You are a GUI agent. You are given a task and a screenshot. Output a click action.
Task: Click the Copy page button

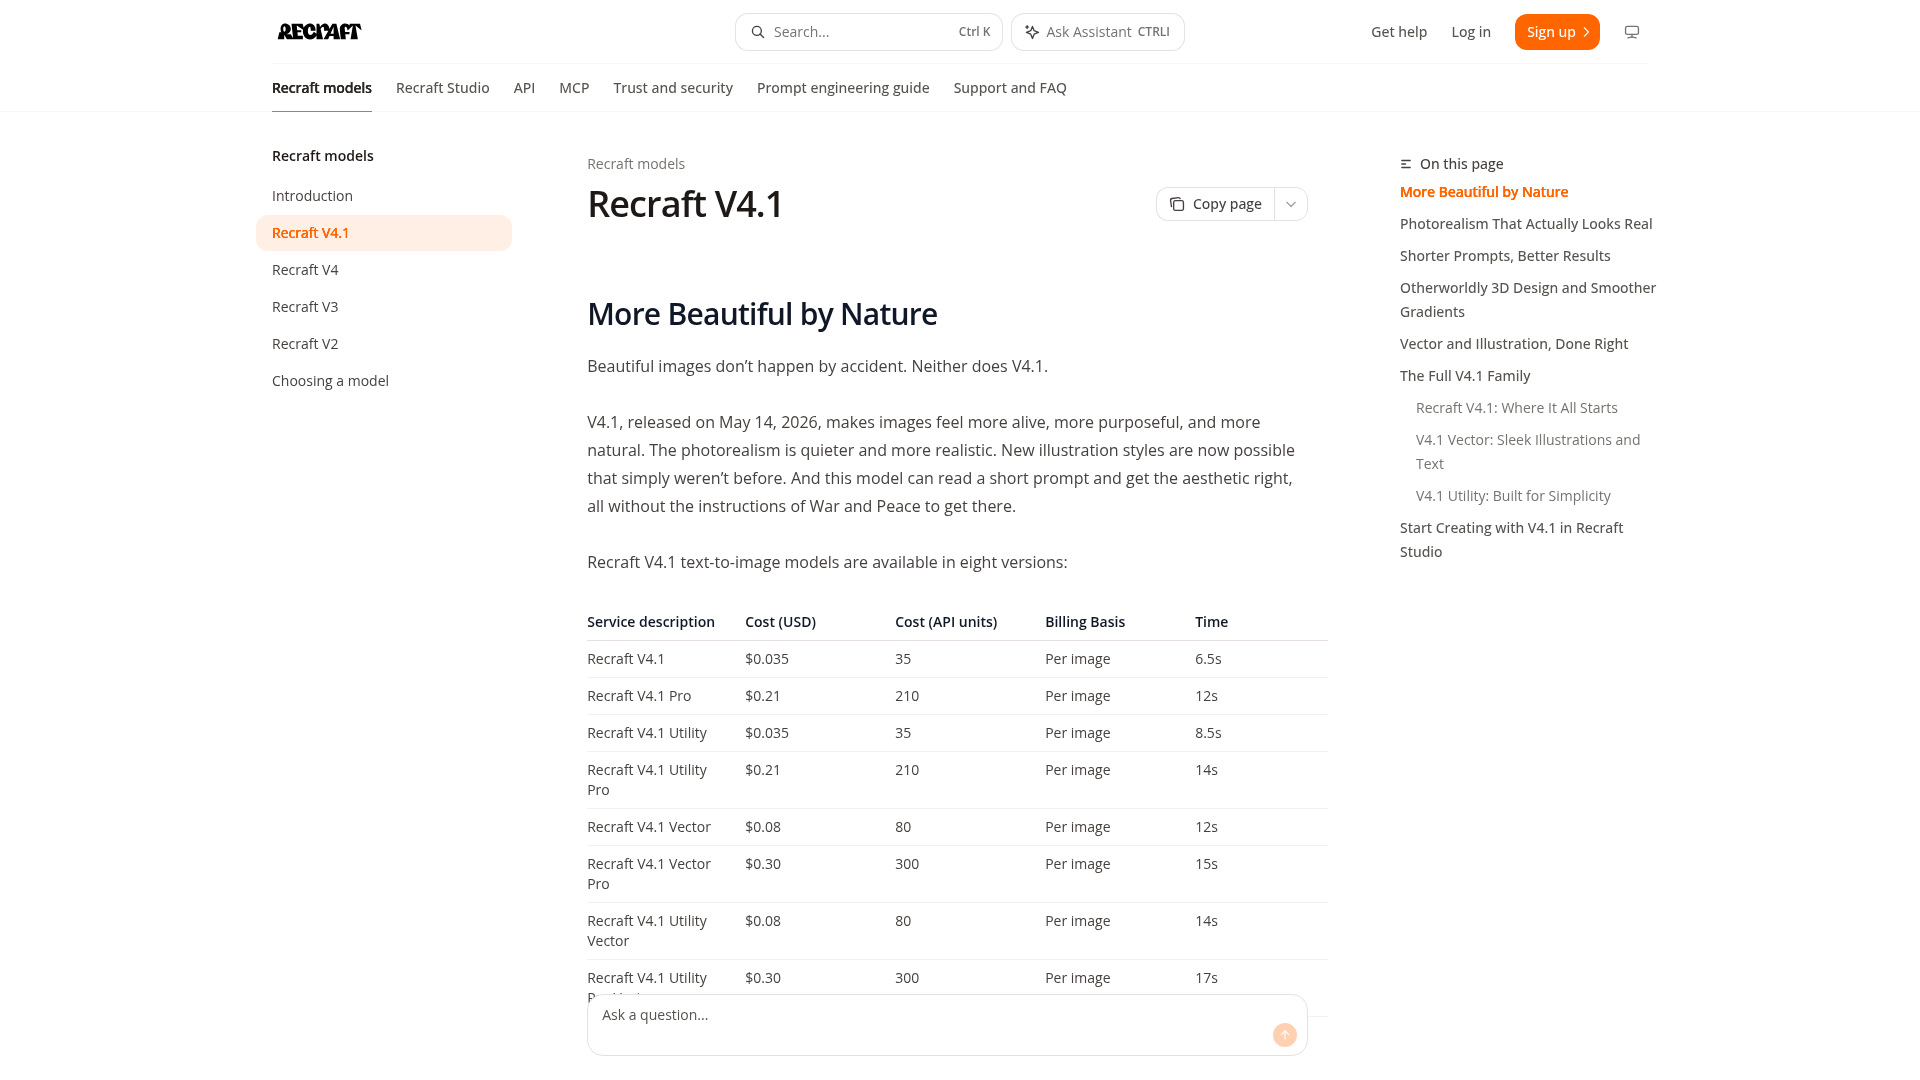tap(1216, 204)
